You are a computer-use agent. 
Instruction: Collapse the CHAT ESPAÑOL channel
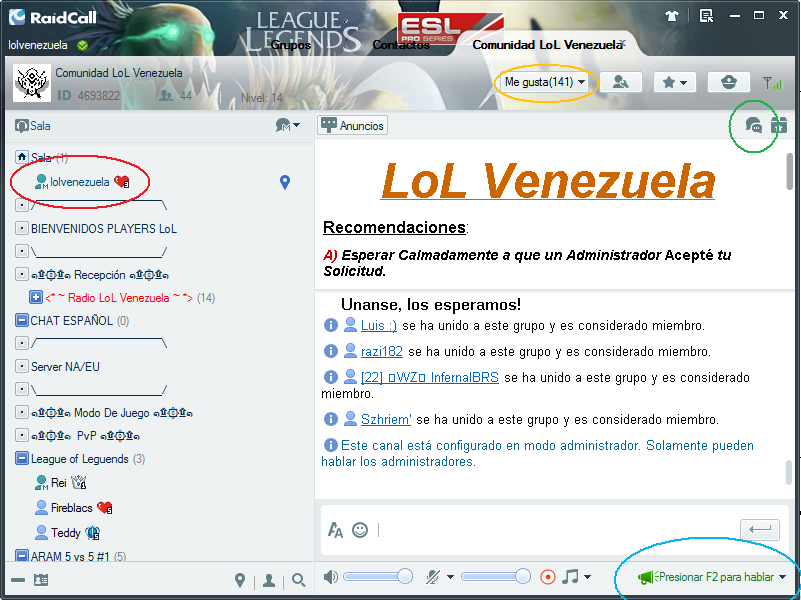(x=21, y=320)
